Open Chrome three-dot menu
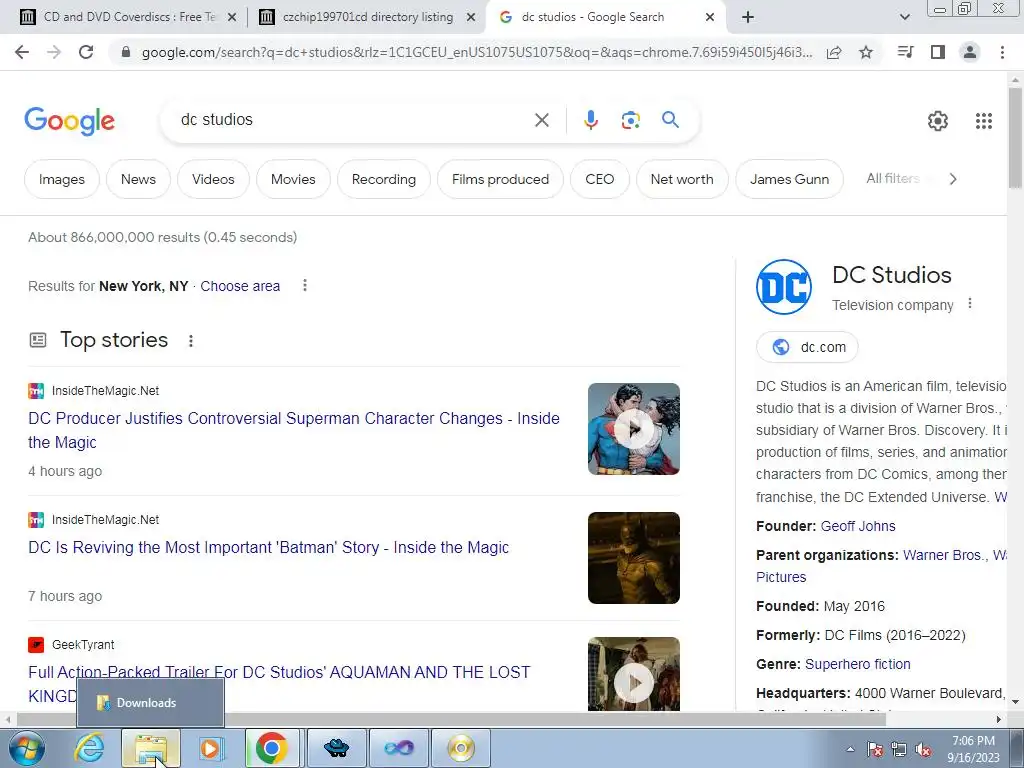This screenshot has height=768, width=1024. [1002, 52]
